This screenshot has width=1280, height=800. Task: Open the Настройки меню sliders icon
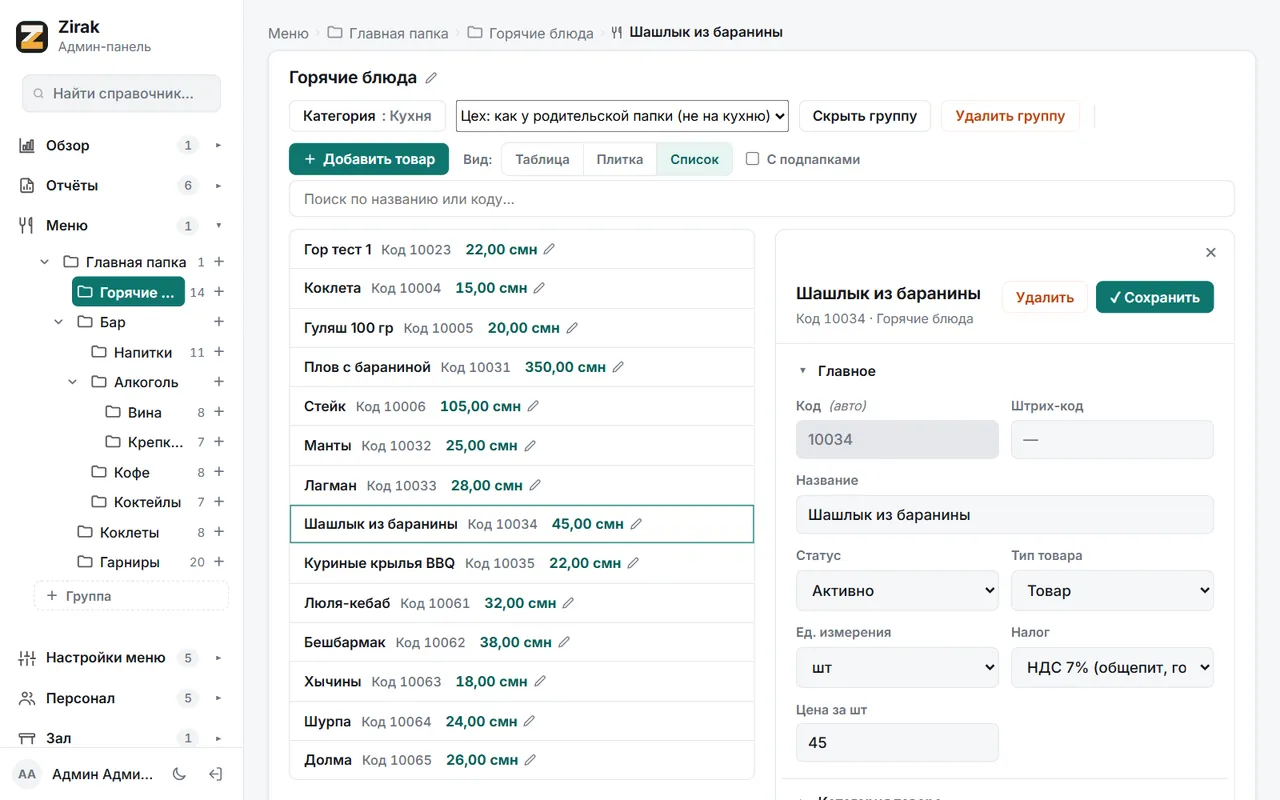click(x=27, y=658)
